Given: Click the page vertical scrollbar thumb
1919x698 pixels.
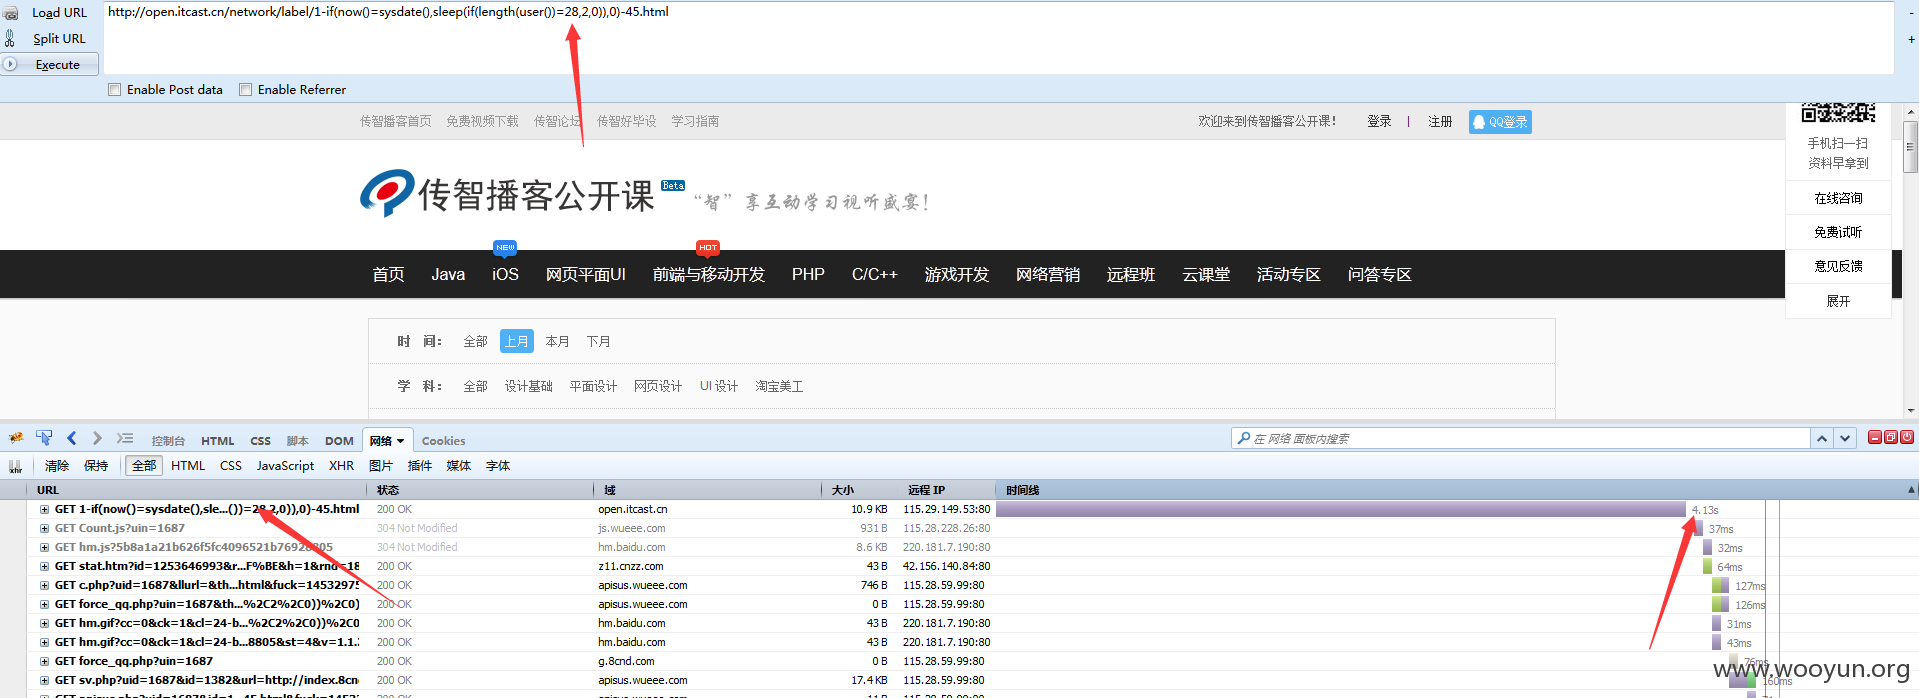Looking at the screenshot, I should pos(1911,147).
